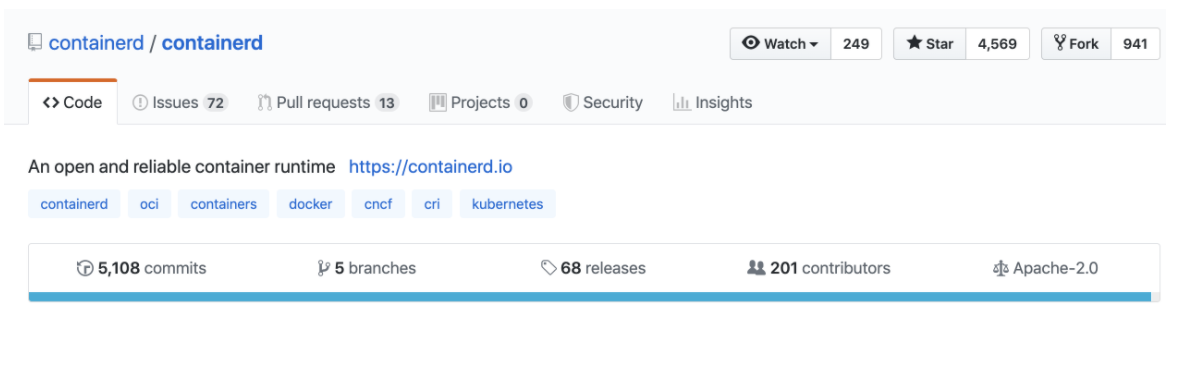
Task: Click the Insights bar graph icon
Action: [x=681, y=103]
